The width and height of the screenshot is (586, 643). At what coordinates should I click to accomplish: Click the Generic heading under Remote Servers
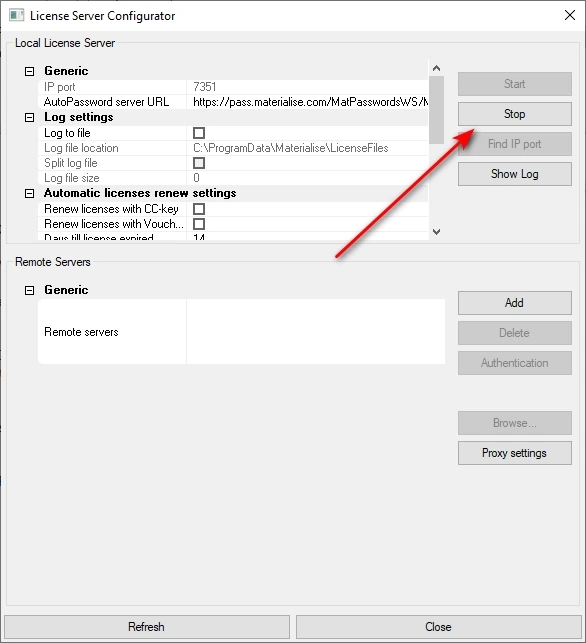(66, 290)
